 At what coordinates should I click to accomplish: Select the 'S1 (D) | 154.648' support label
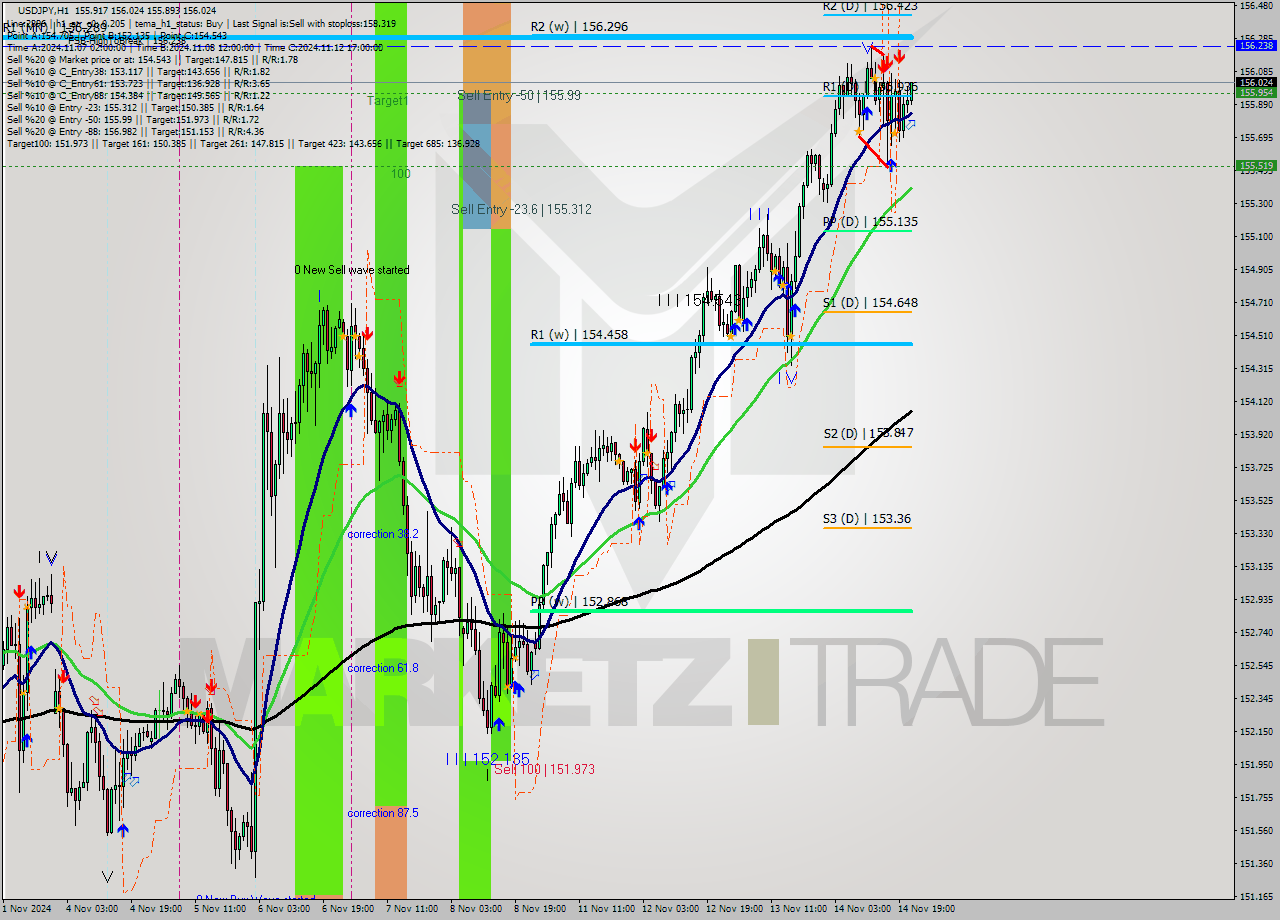[870, 303]
